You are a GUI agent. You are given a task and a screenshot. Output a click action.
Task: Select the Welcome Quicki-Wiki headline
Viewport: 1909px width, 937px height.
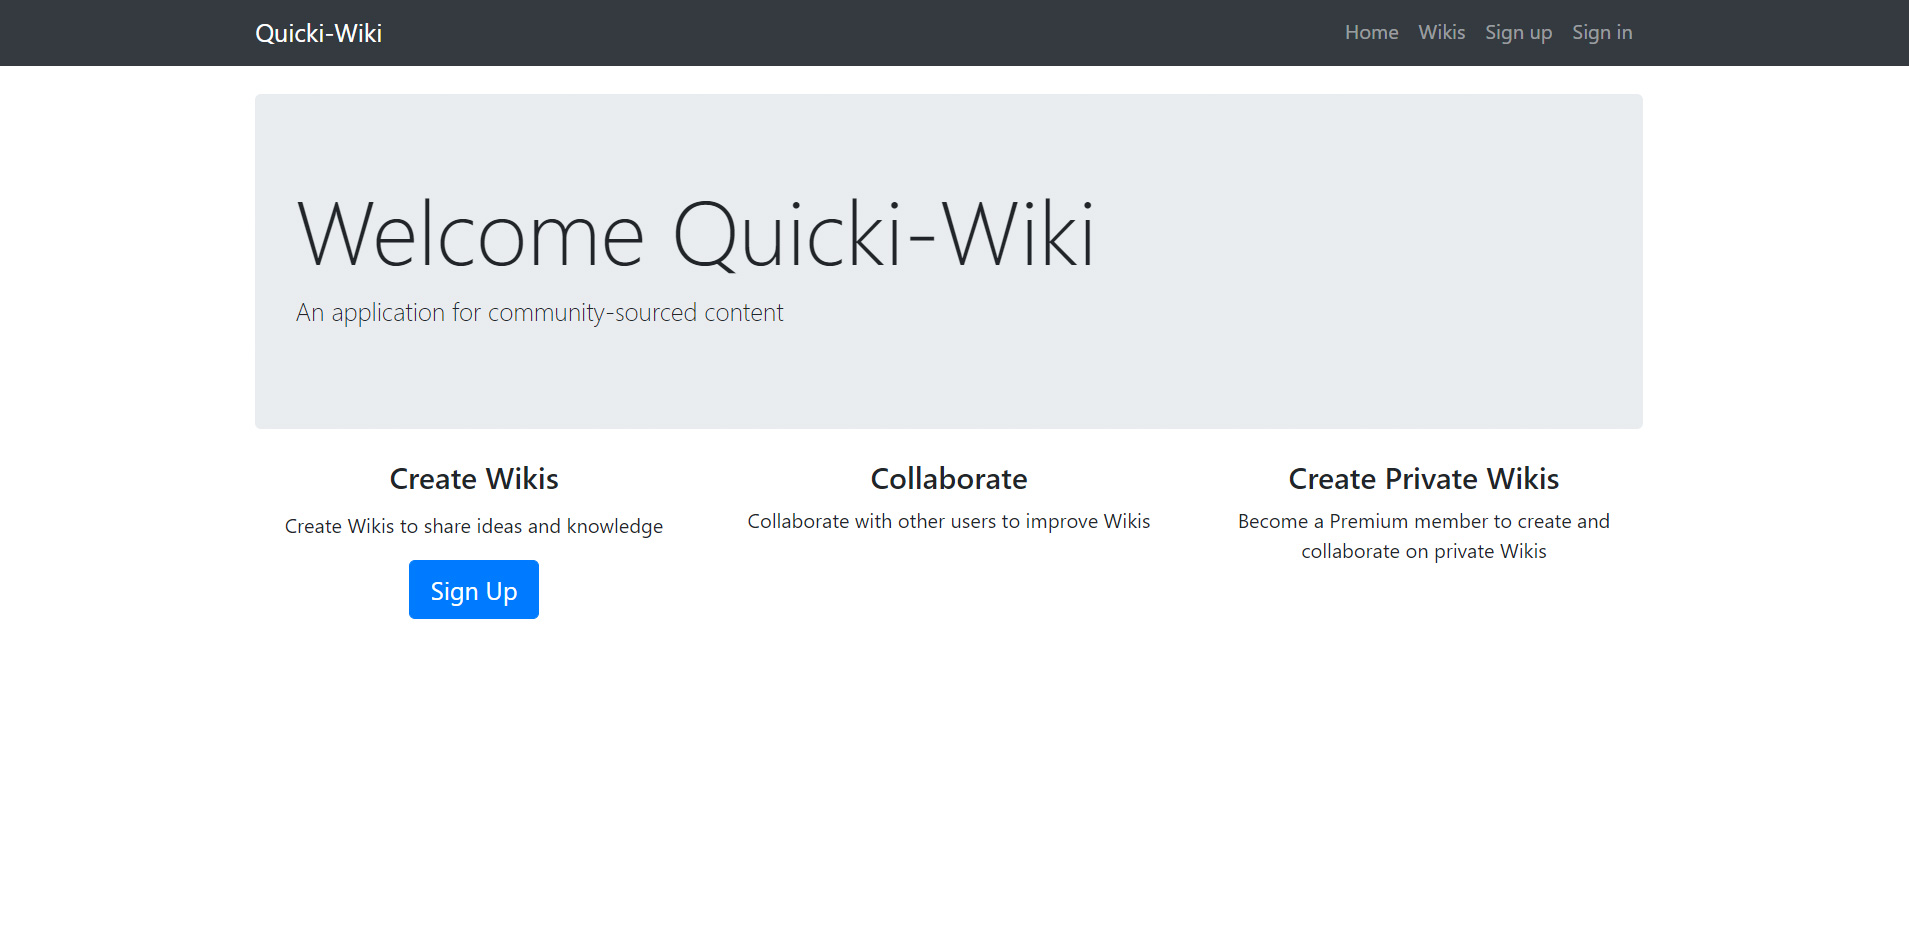pyautogui.click(x=696, y=234)
